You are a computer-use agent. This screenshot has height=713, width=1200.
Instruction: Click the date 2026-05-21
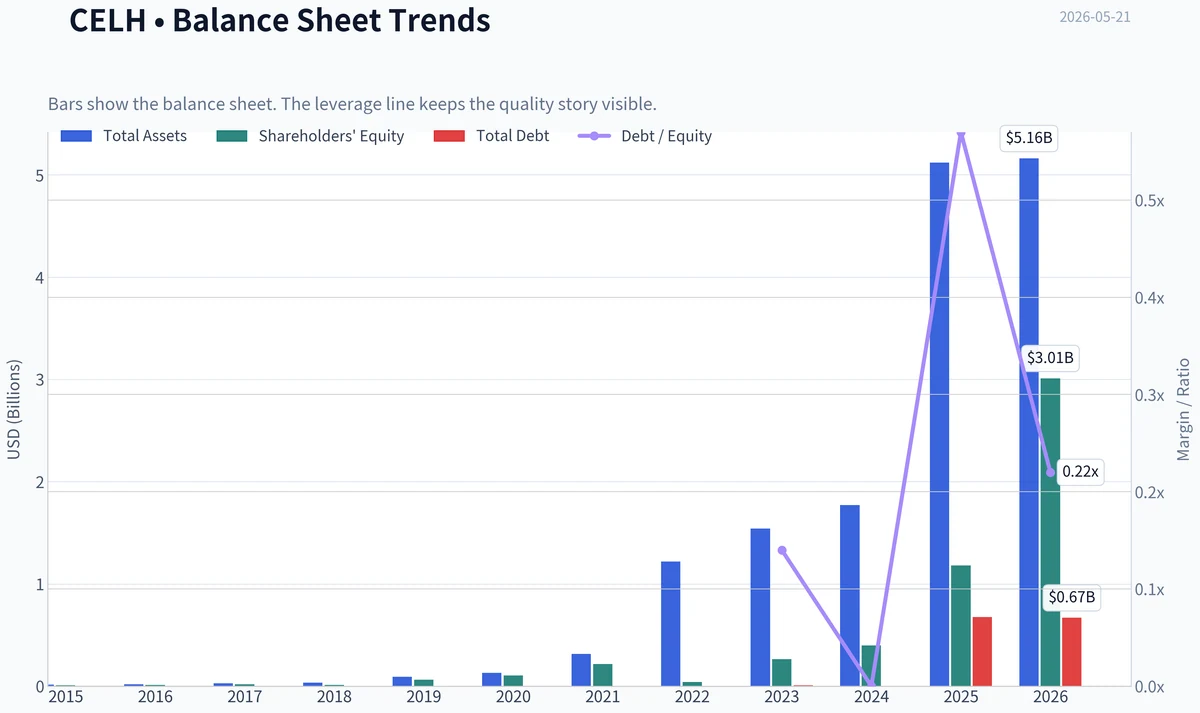tap(1095, 17)
